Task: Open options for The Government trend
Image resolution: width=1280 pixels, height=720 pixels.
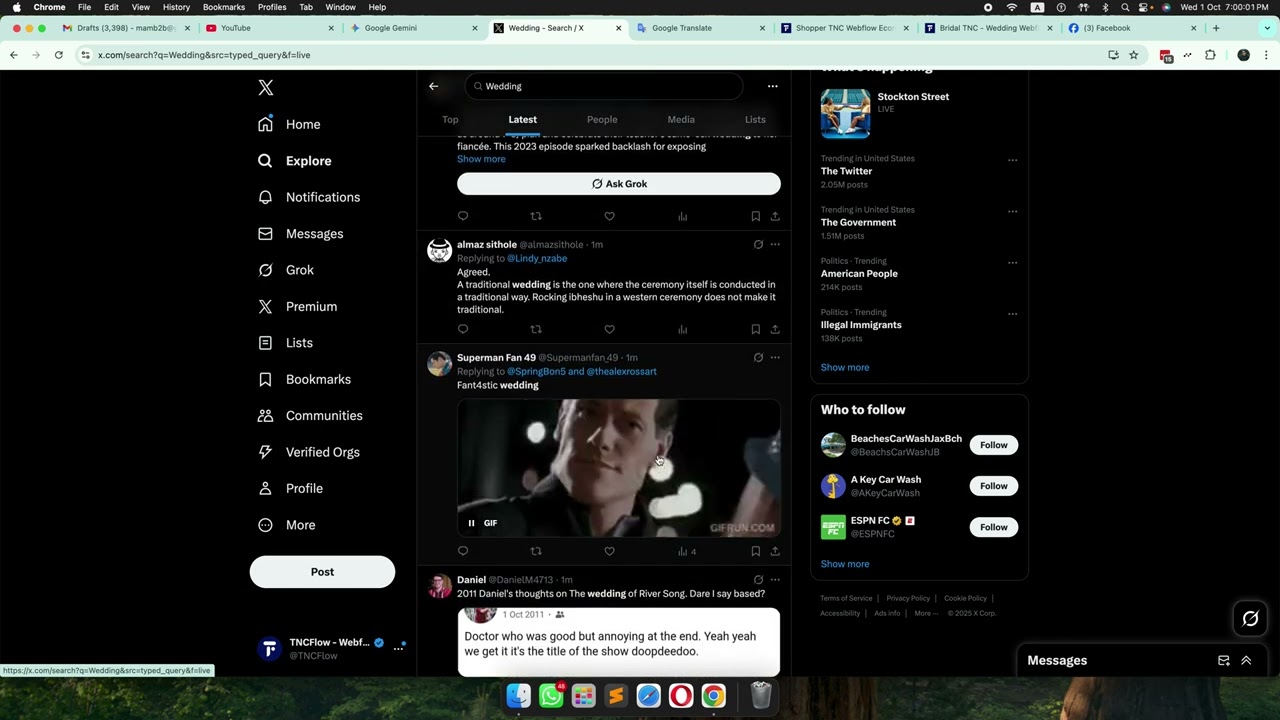Action: tap(1012, 211)
